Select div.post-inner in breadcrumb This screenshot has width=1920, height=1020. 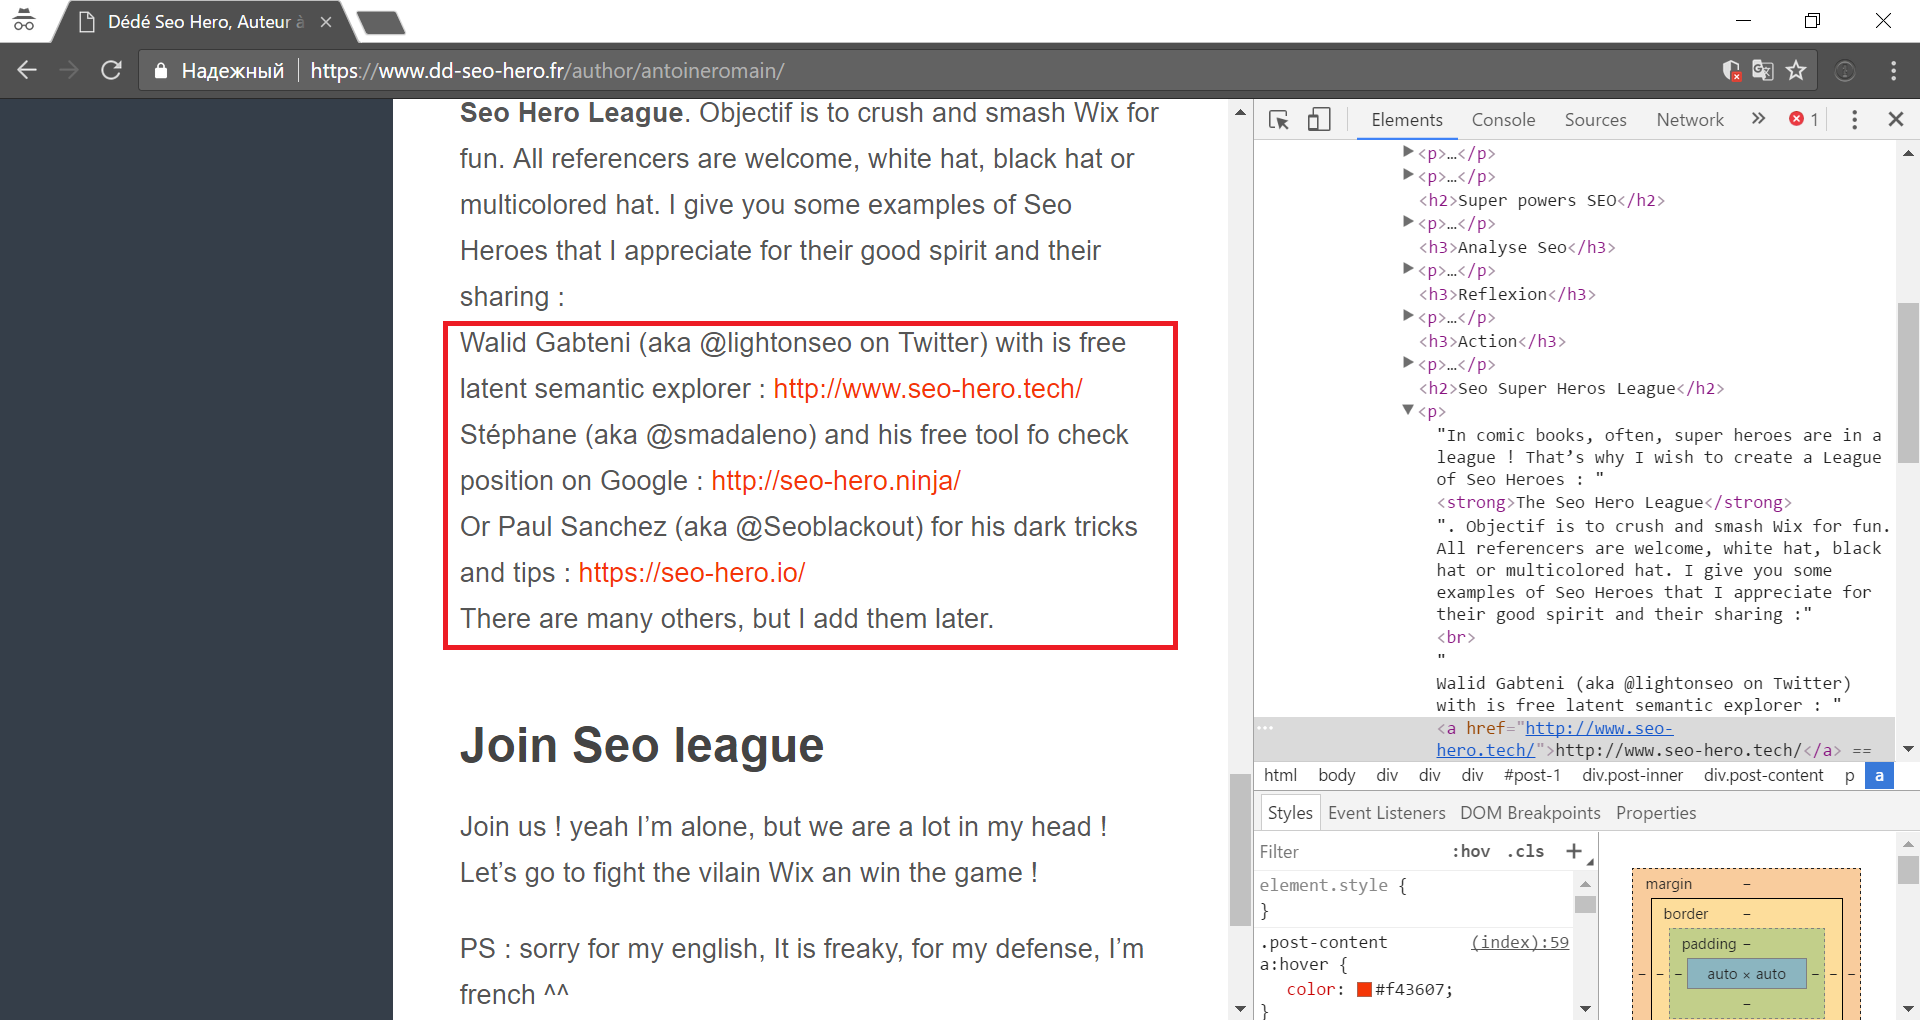[x=1632, y=775]
